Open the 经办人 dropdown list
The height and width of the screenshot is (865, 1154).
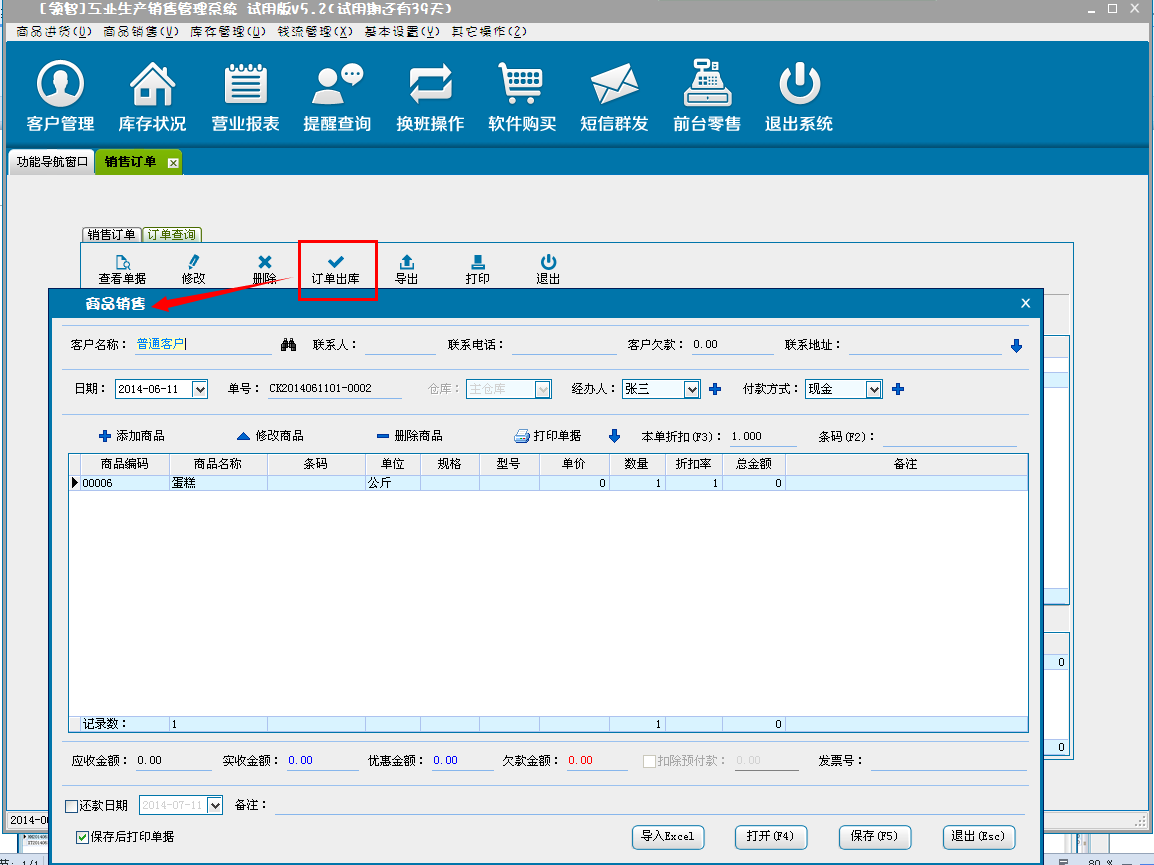(691, 389)
